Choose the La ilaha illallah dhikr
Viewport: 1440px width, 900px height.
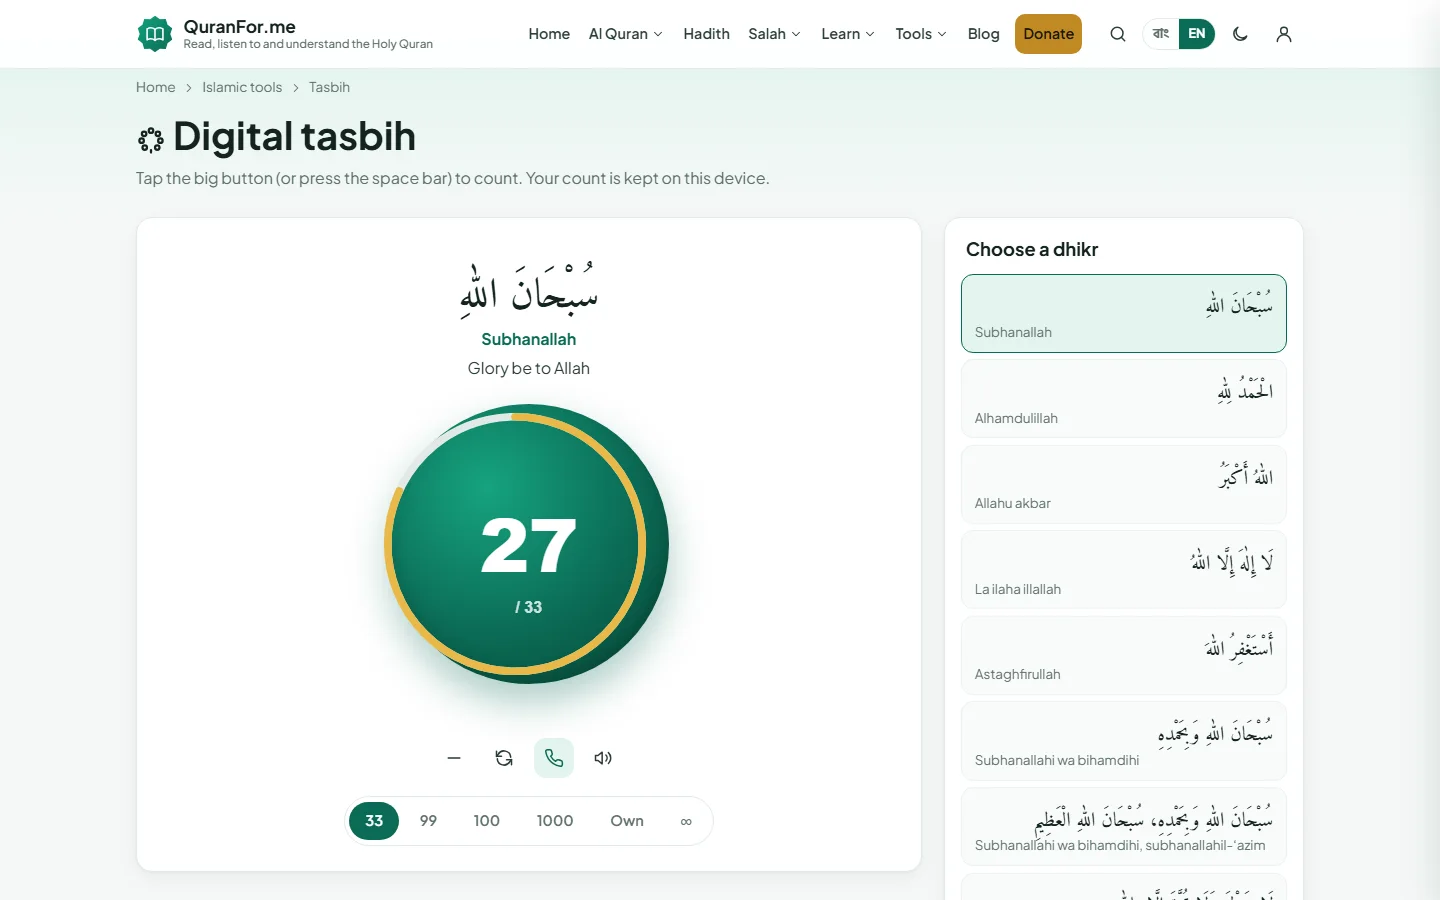click(x=1124, y=570)
